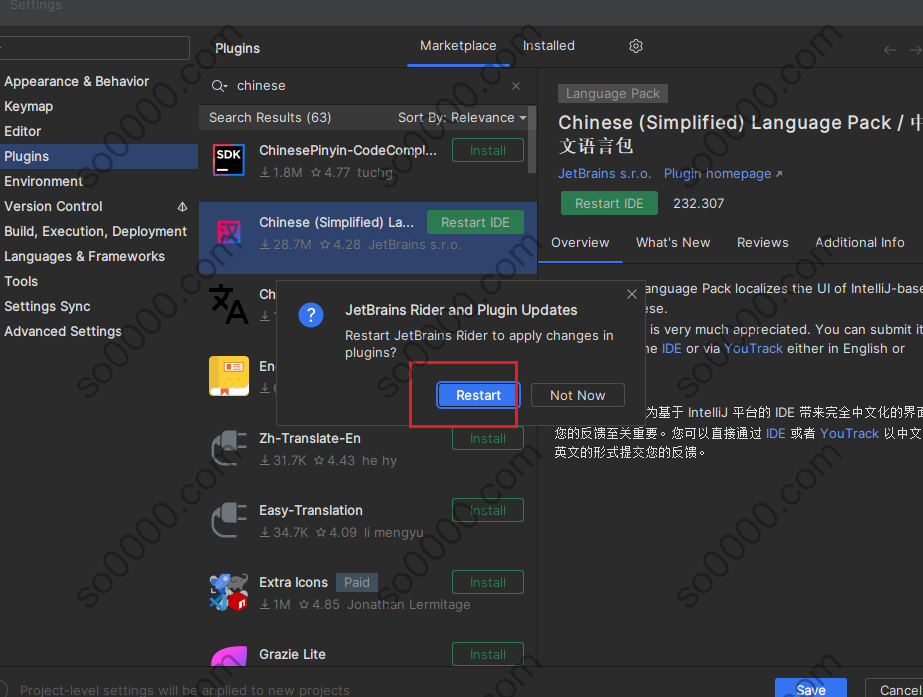Open search options magnifier in plugin search
Screen dimensions: 923x697
[x=219, y=86]
